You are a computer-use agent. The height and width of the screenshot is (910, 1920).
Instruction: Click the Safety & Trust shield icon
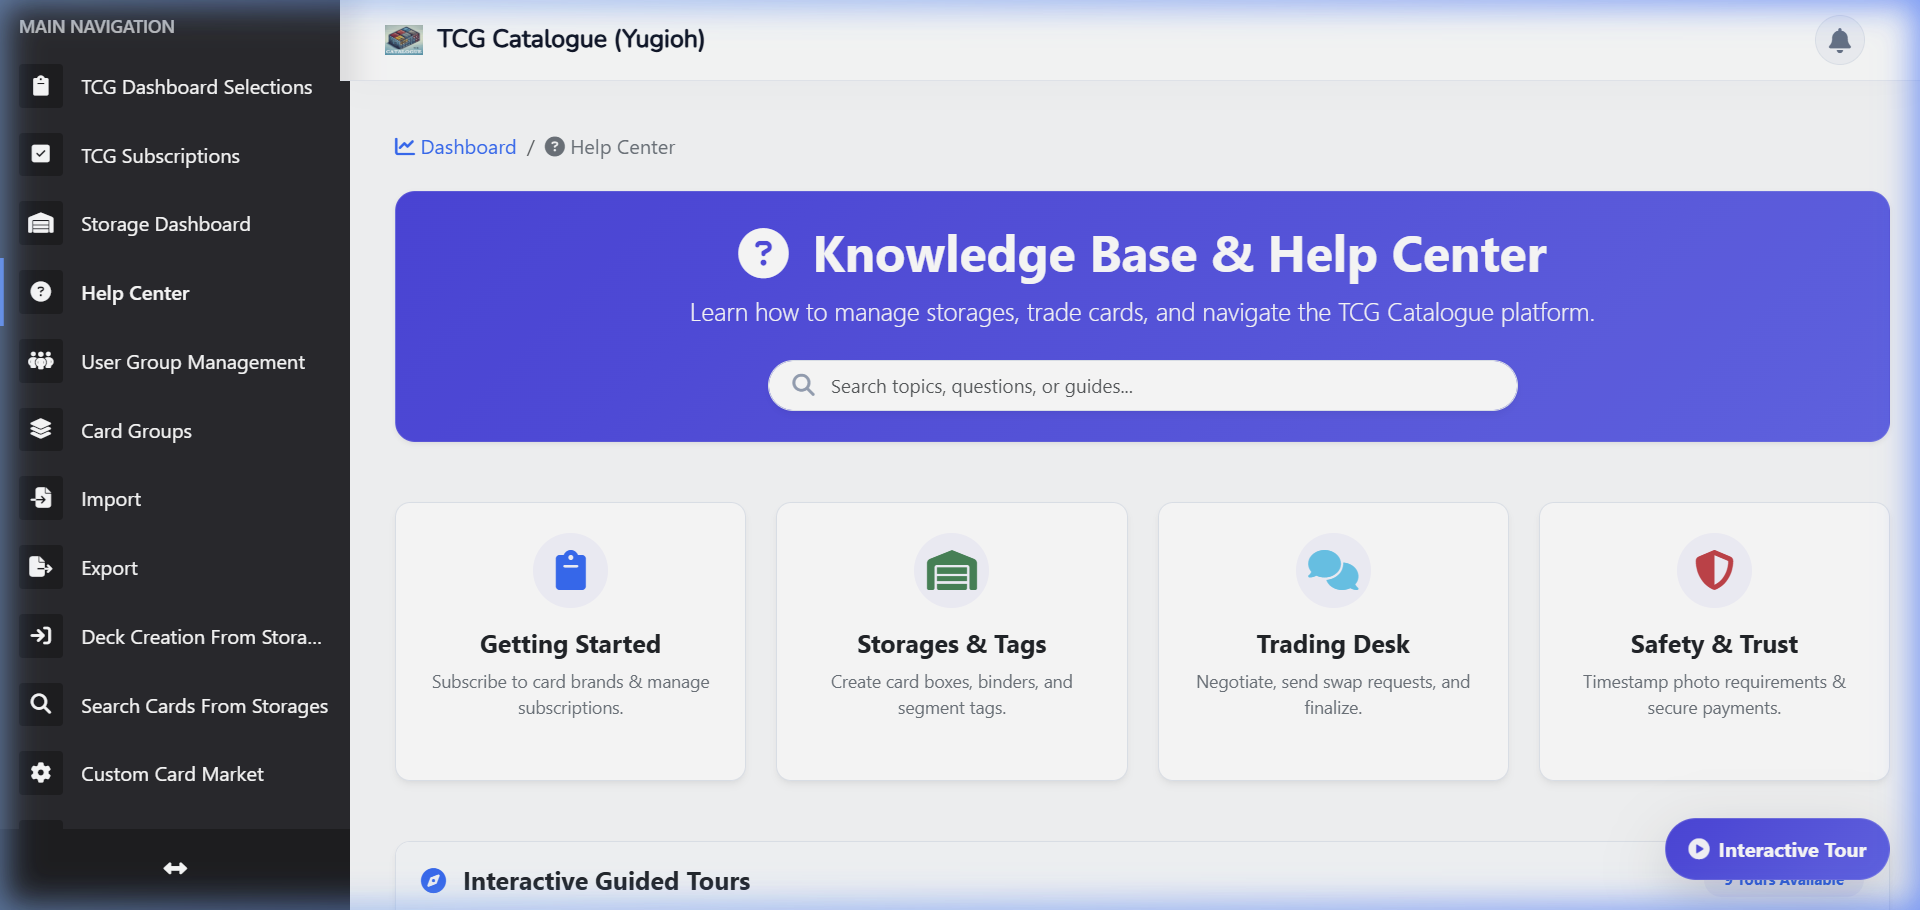click(x=1714, y=570)
